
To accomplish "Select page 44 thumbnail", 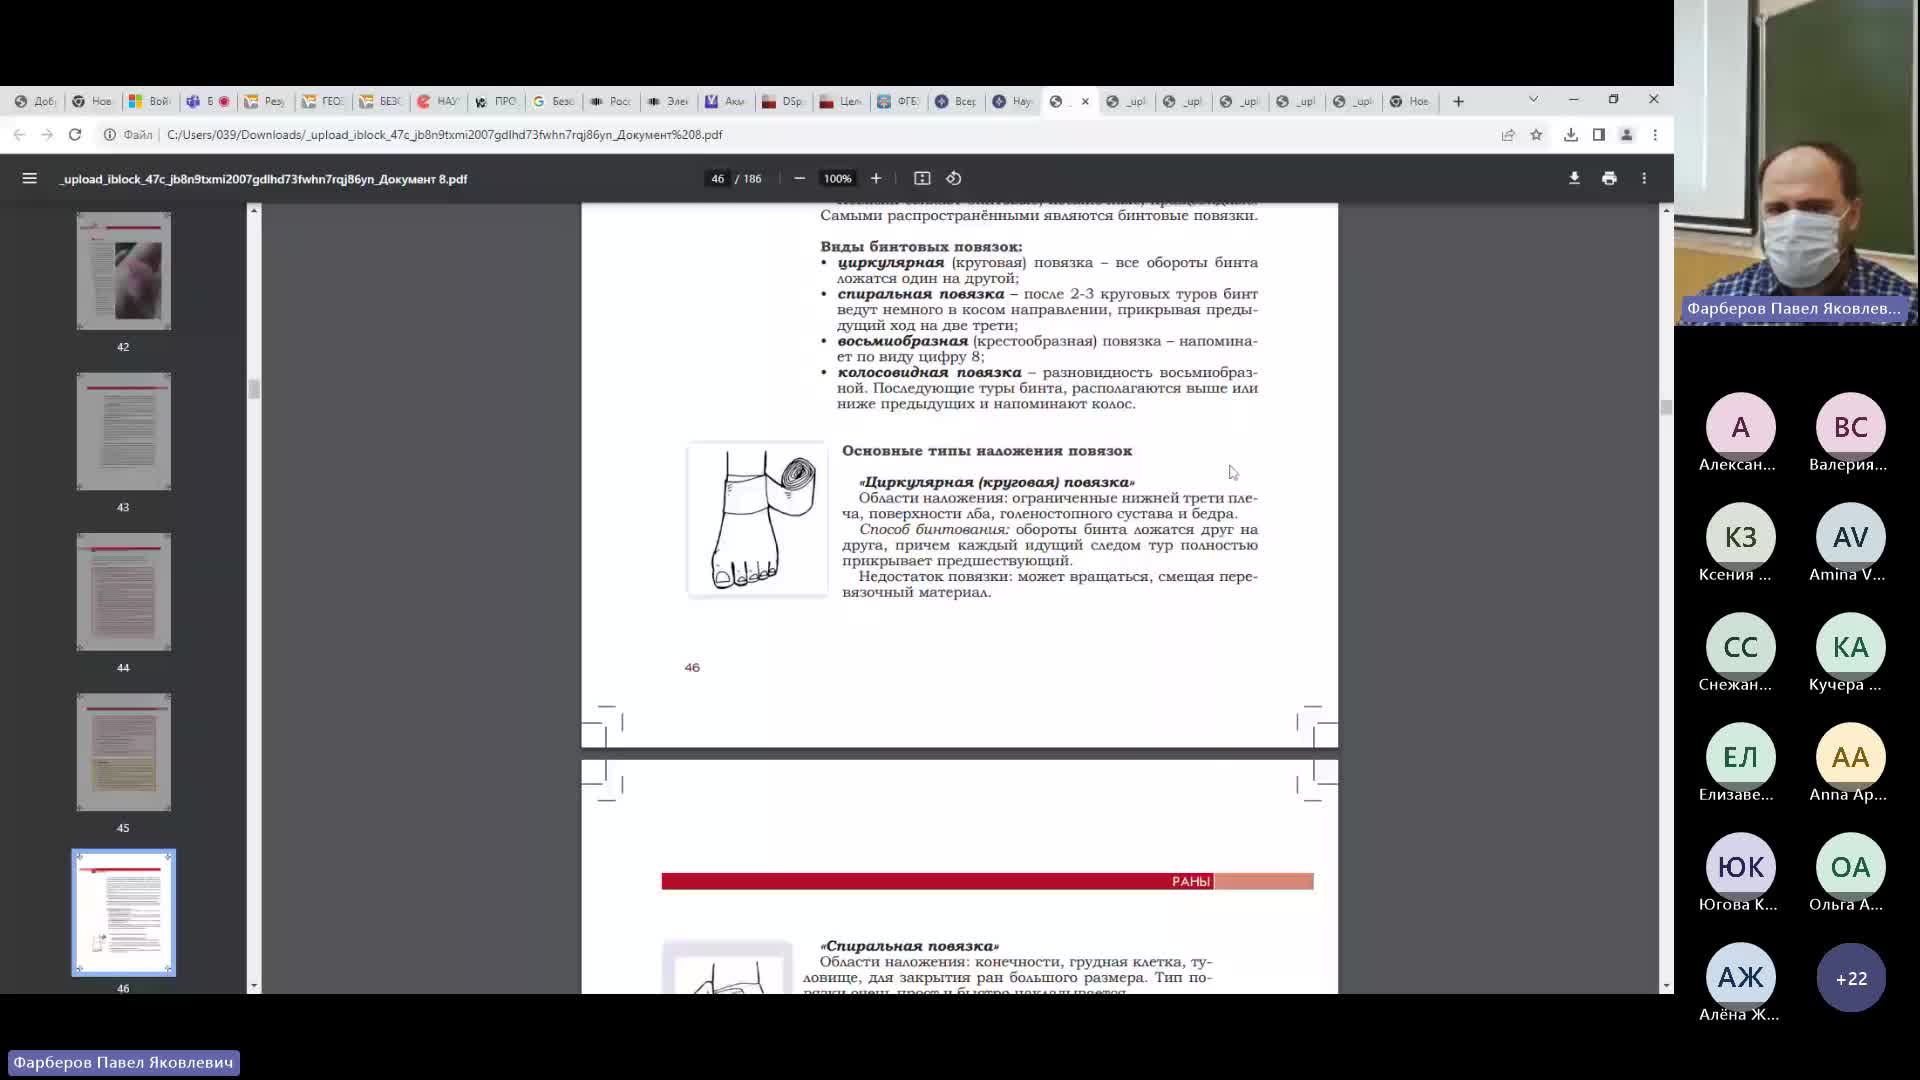I will tap(124, 592).
